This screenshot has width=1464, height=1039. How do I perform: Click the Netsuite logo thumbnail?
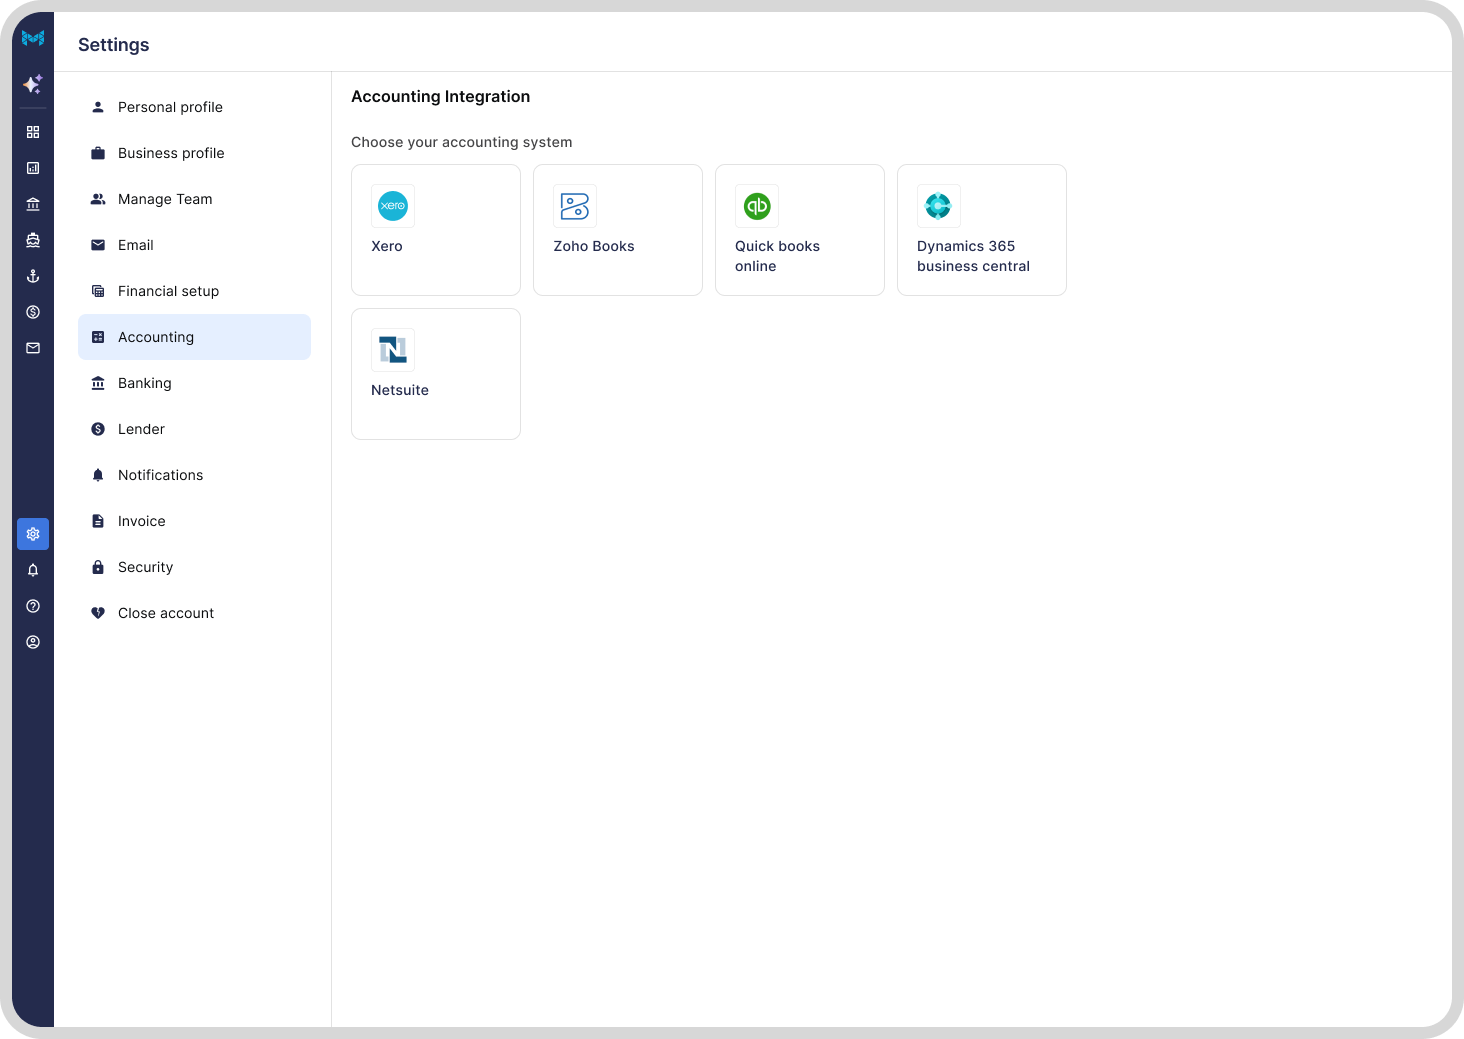393,350
